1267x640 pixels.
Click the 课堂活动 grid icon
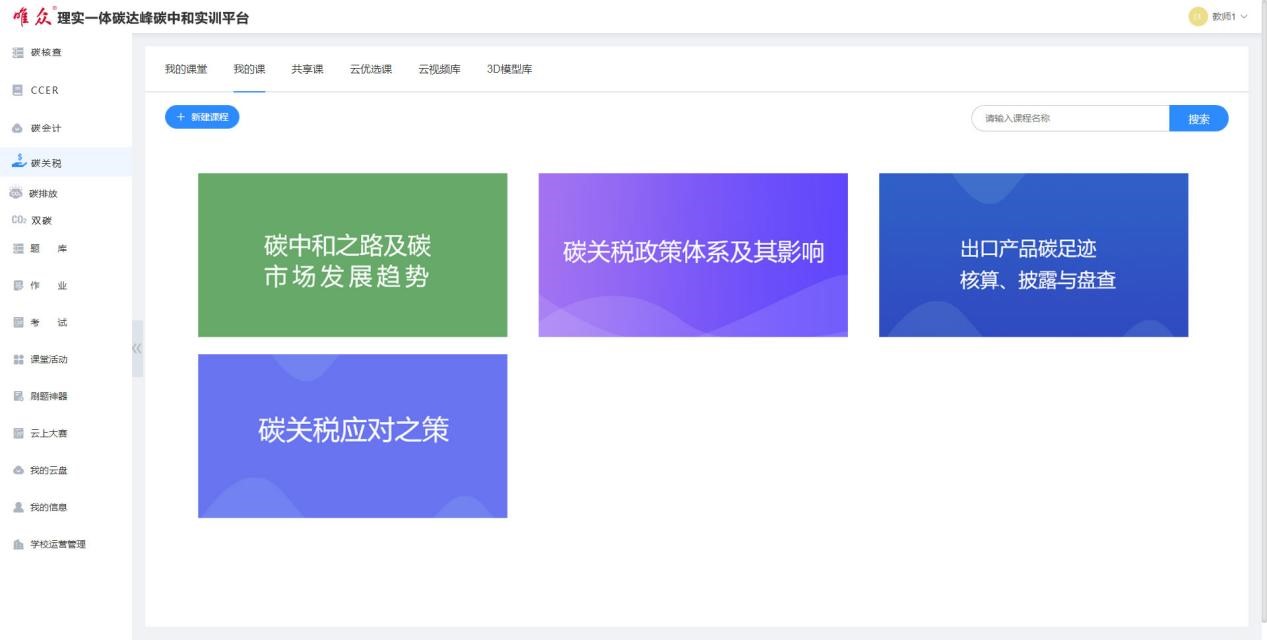click(17, 359)
